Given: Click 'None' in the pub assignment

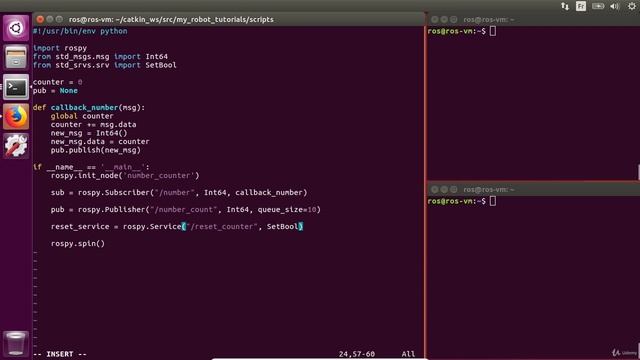Looking at the screenshot, I should click(x=69, y=90).
